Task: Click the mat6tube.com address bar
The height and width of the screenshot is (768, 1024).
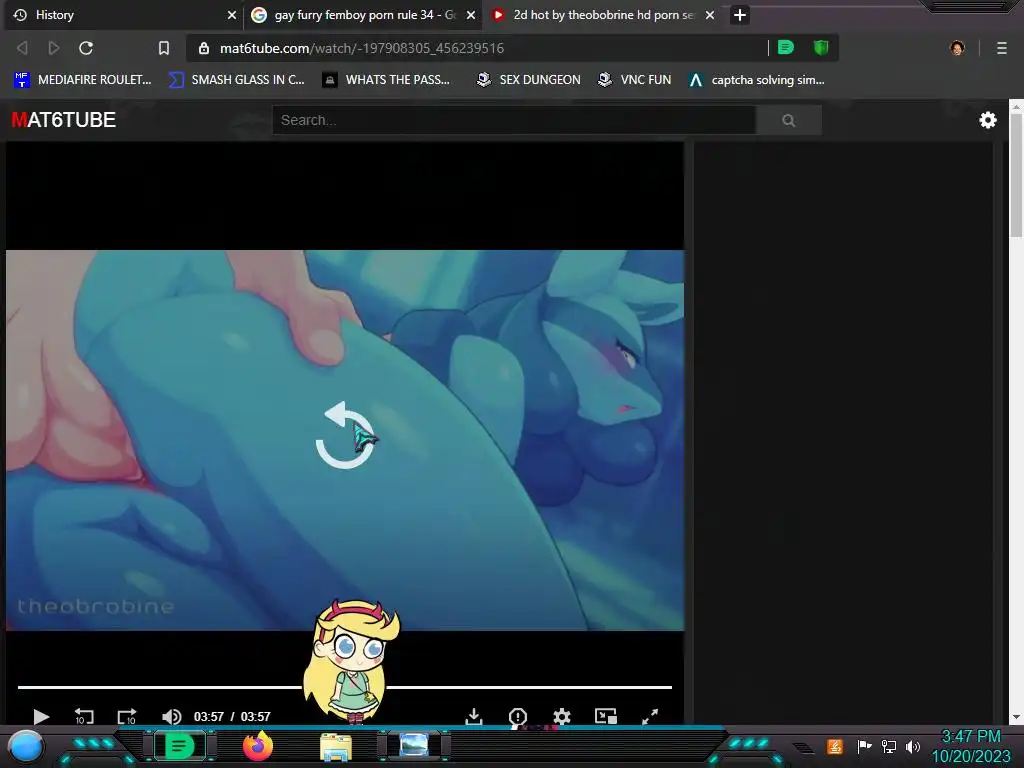Action: tap(477, 48)
